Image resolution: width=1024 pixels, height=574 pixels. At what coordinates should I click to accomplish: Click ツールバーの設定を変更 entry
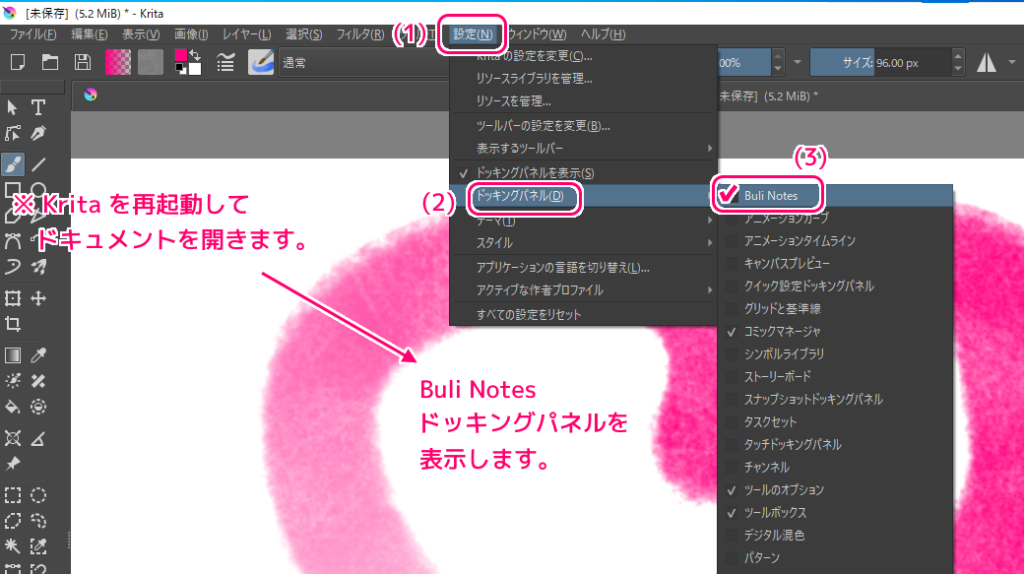584,125
